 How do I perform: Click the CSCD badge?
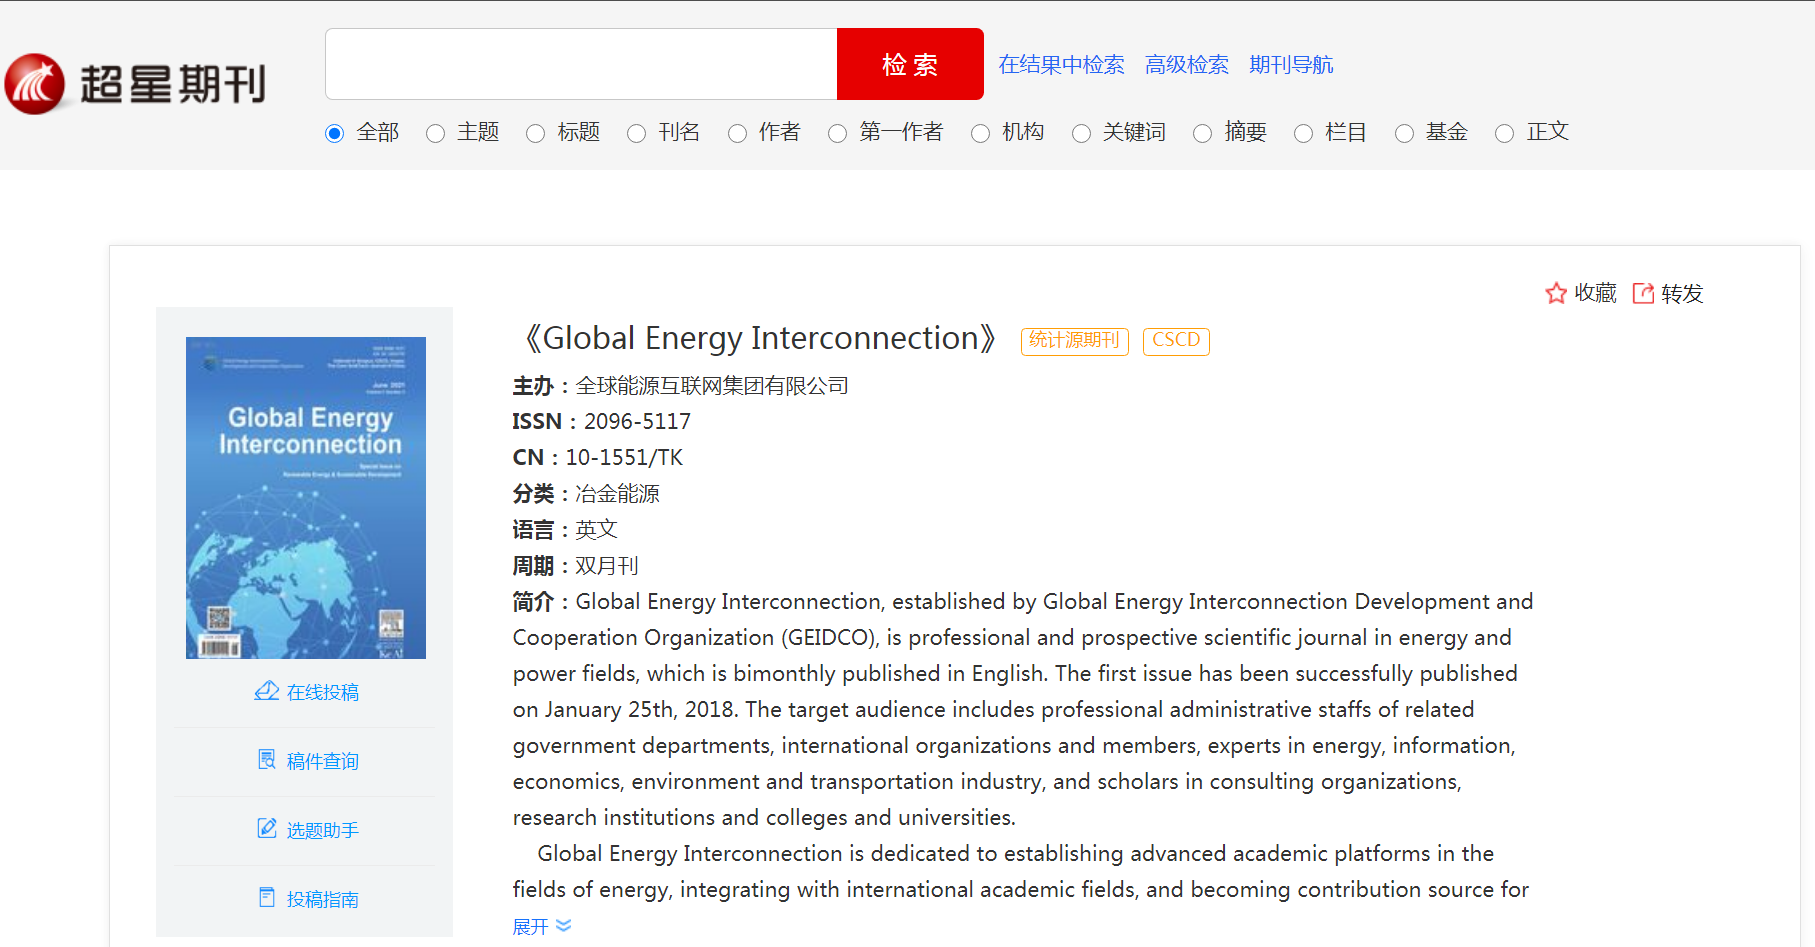point(1176,341)
